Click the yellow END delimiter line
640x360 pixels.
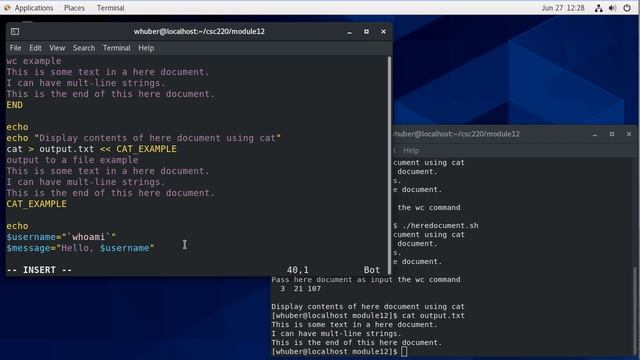(15, 105)
